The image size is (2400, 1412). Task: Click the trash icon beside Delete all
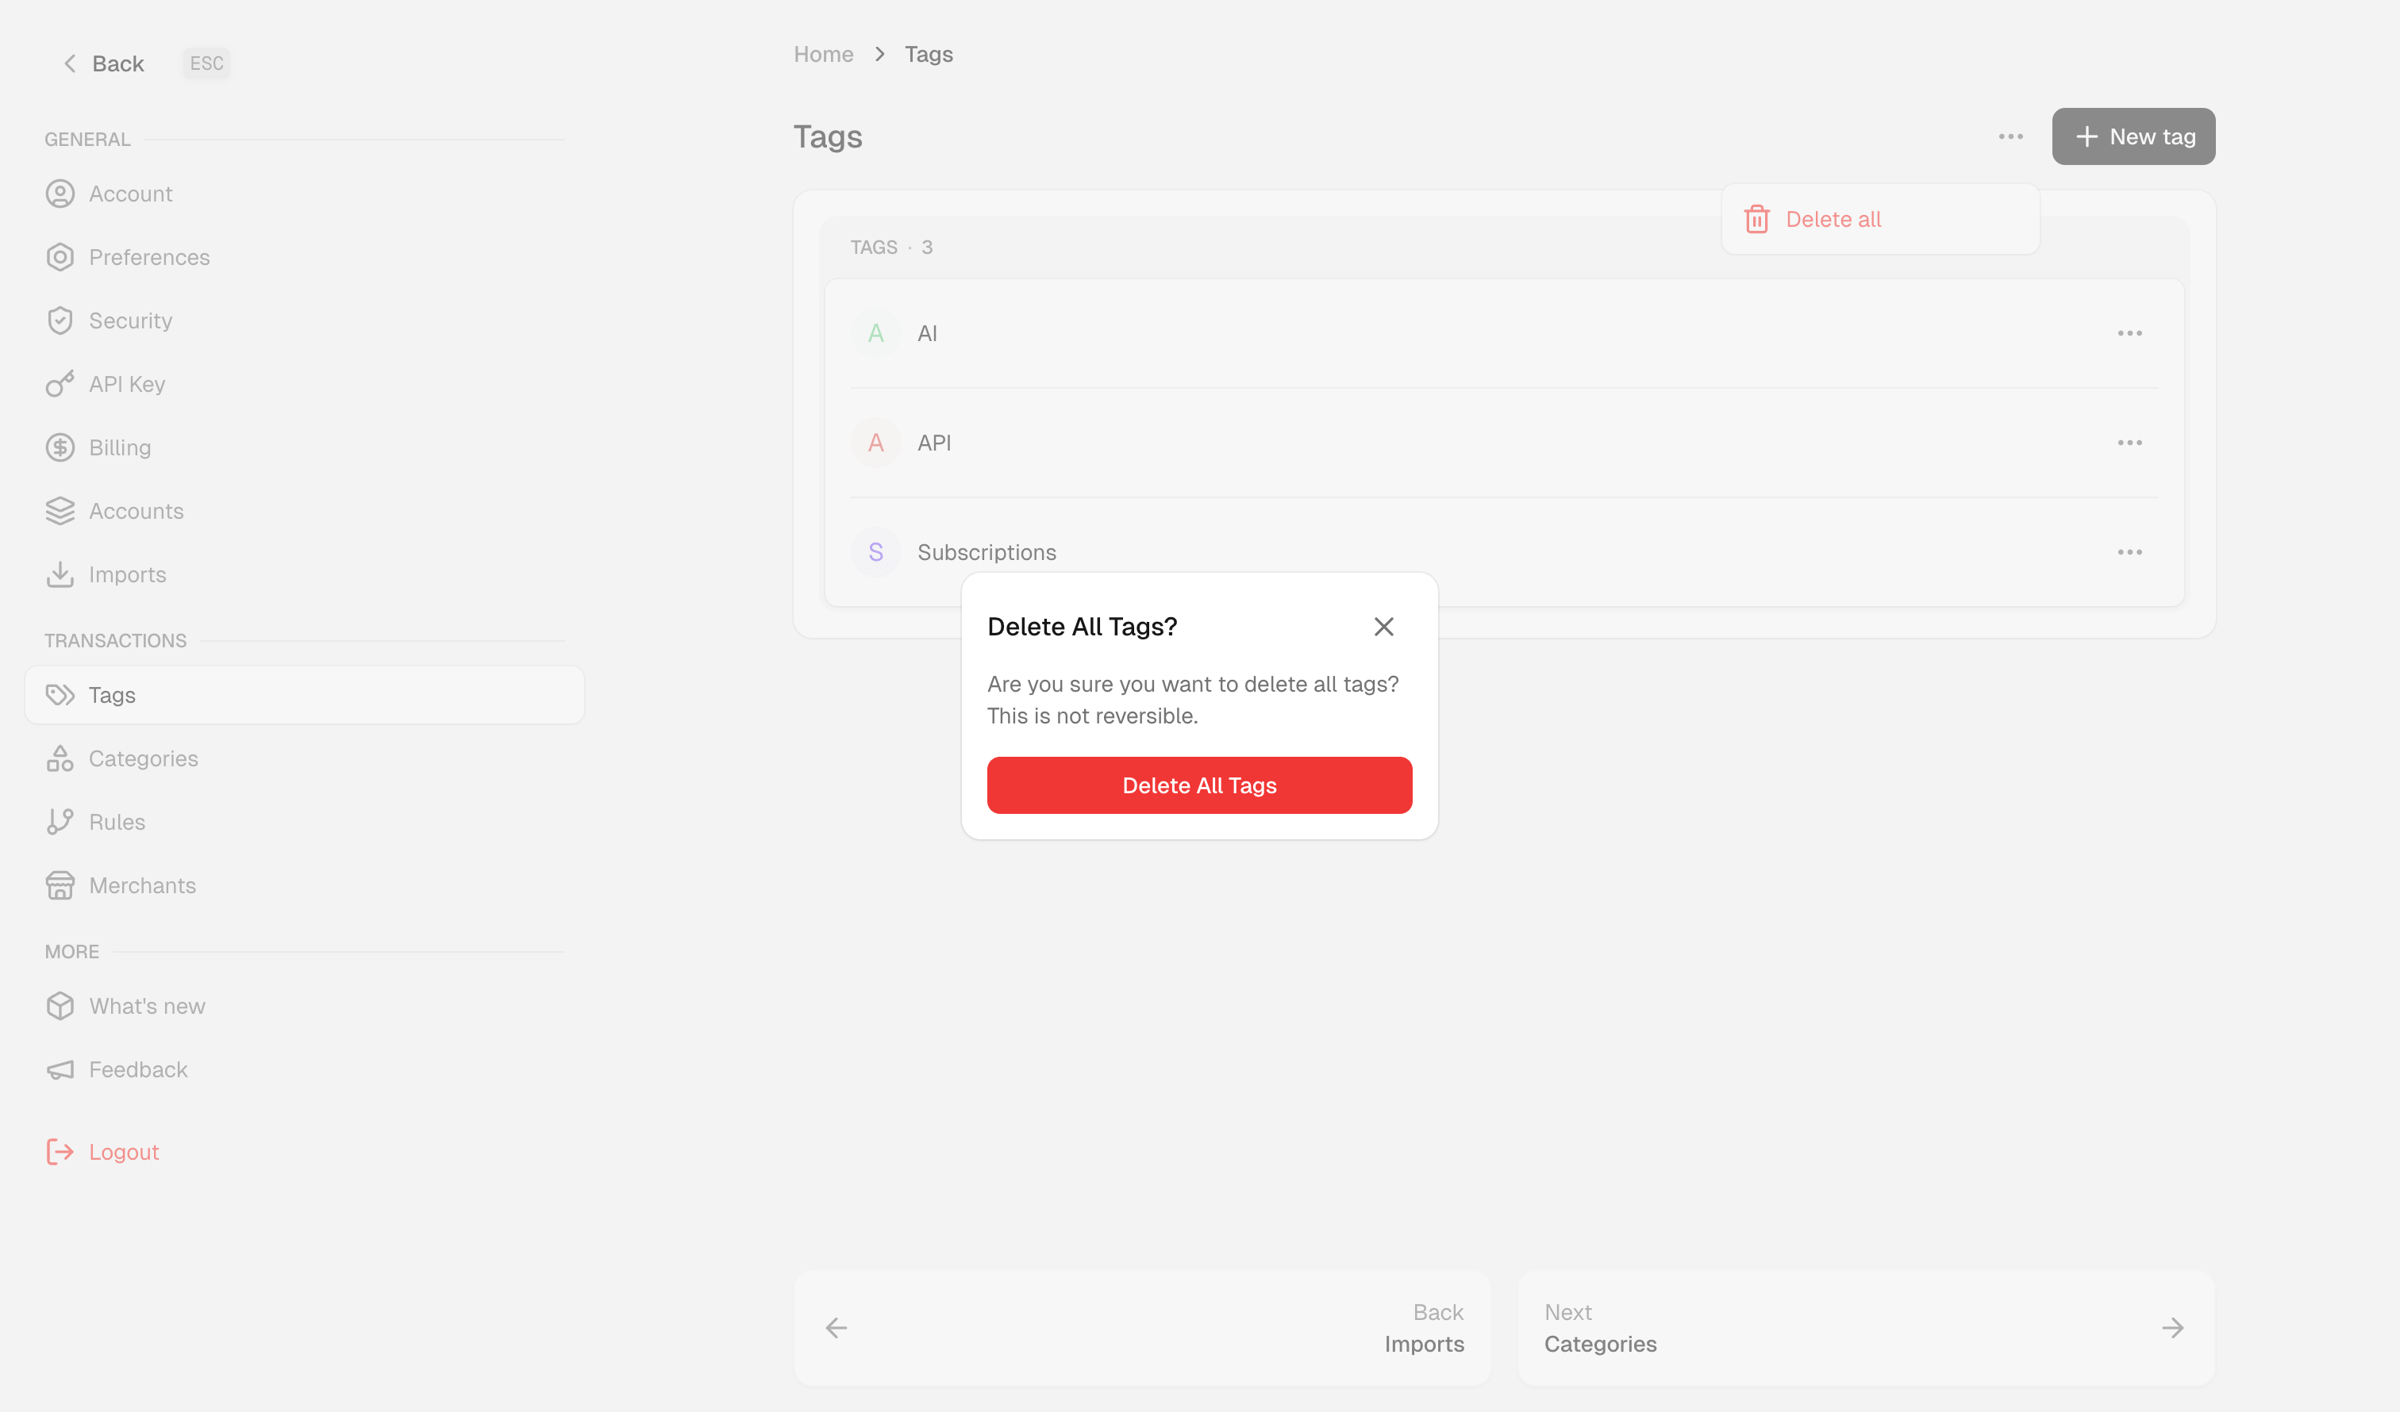[1757, 219]
